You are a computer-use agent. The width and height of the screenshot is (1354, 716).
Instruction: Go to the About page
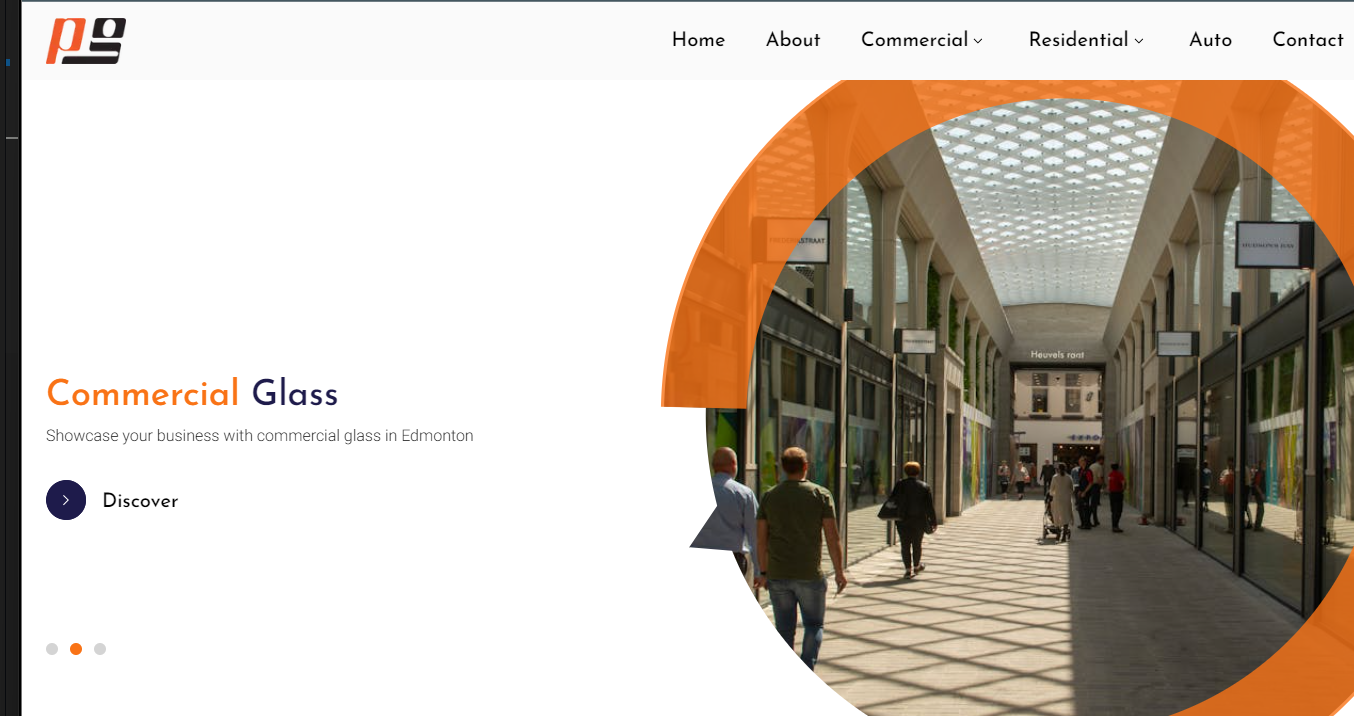pos(793,40)
